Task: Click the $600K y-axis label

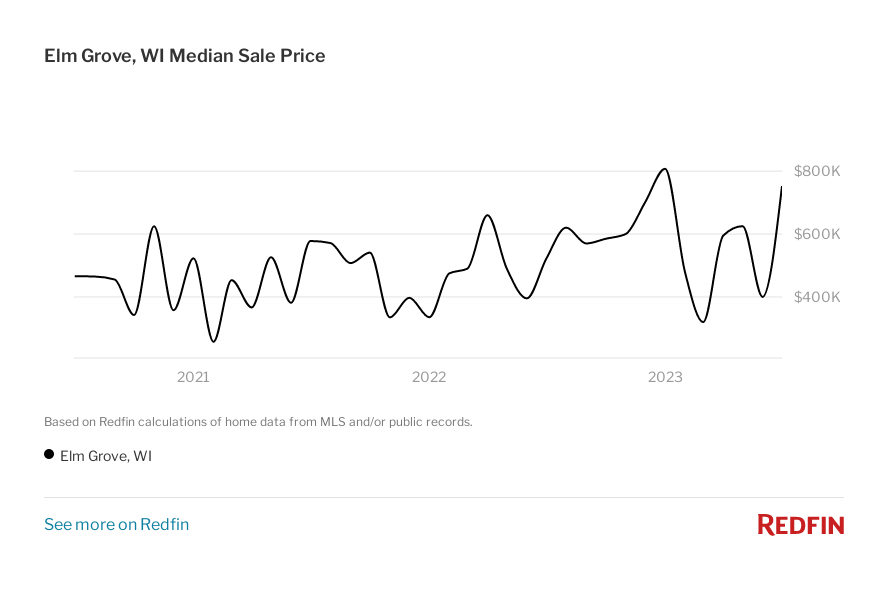Action: 816,234
